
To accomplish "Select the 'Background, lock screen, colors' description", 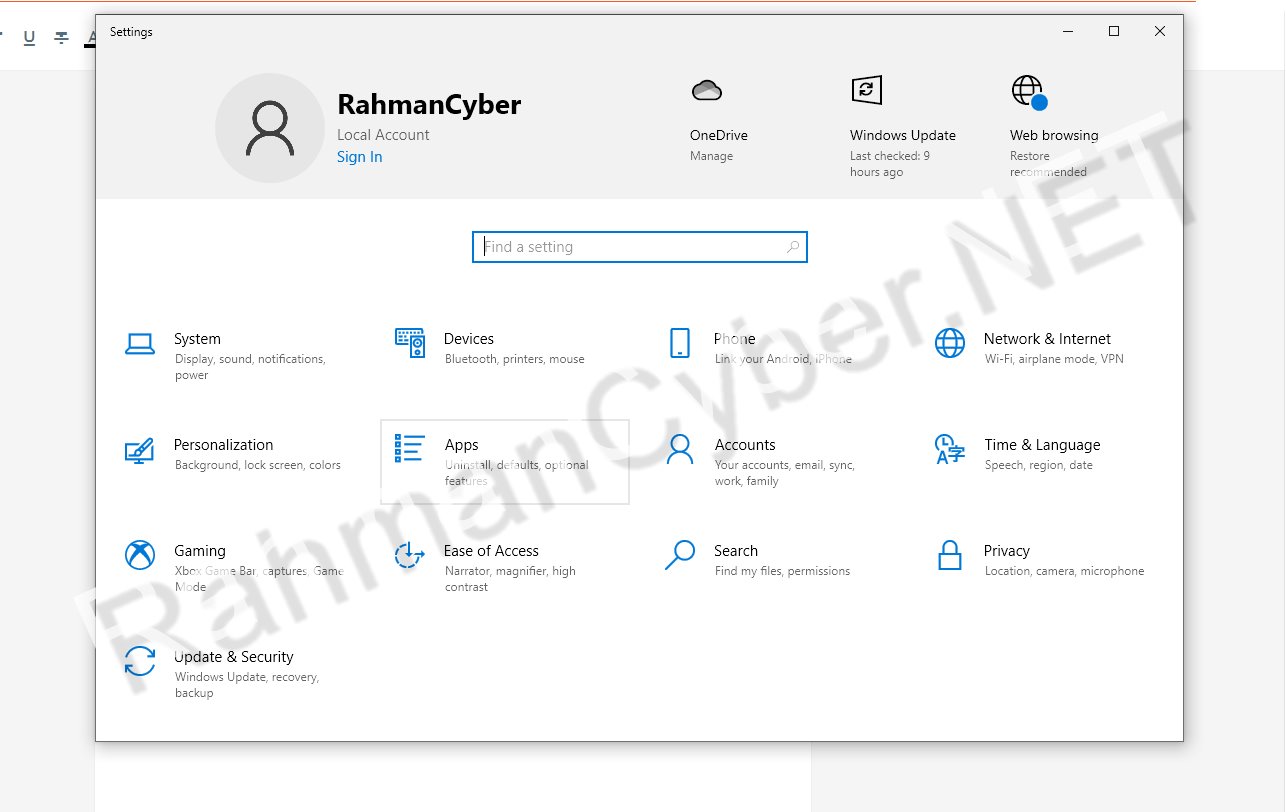I will pyautogui.click(x=258, y=465).
